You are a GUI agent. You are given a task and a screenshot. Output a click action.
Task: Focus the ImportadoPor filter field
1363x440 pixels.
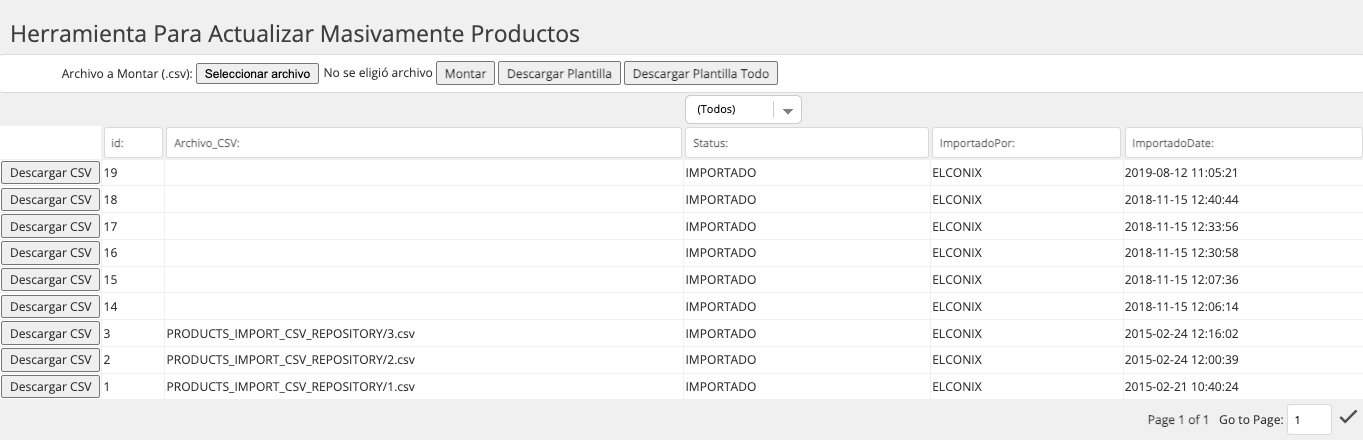[x=1025, y=143]
